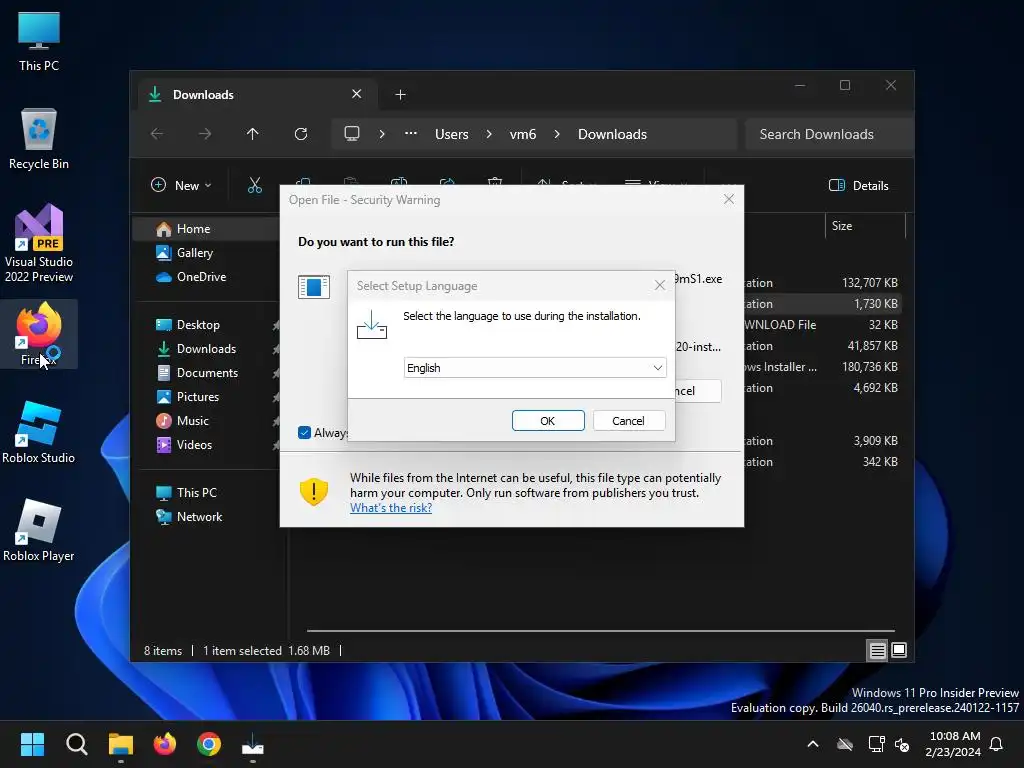Viewport: 1024px width, 768px height.
Task: Expand chevron after vm6 in breadcrumb
Action: pos(557,134)
